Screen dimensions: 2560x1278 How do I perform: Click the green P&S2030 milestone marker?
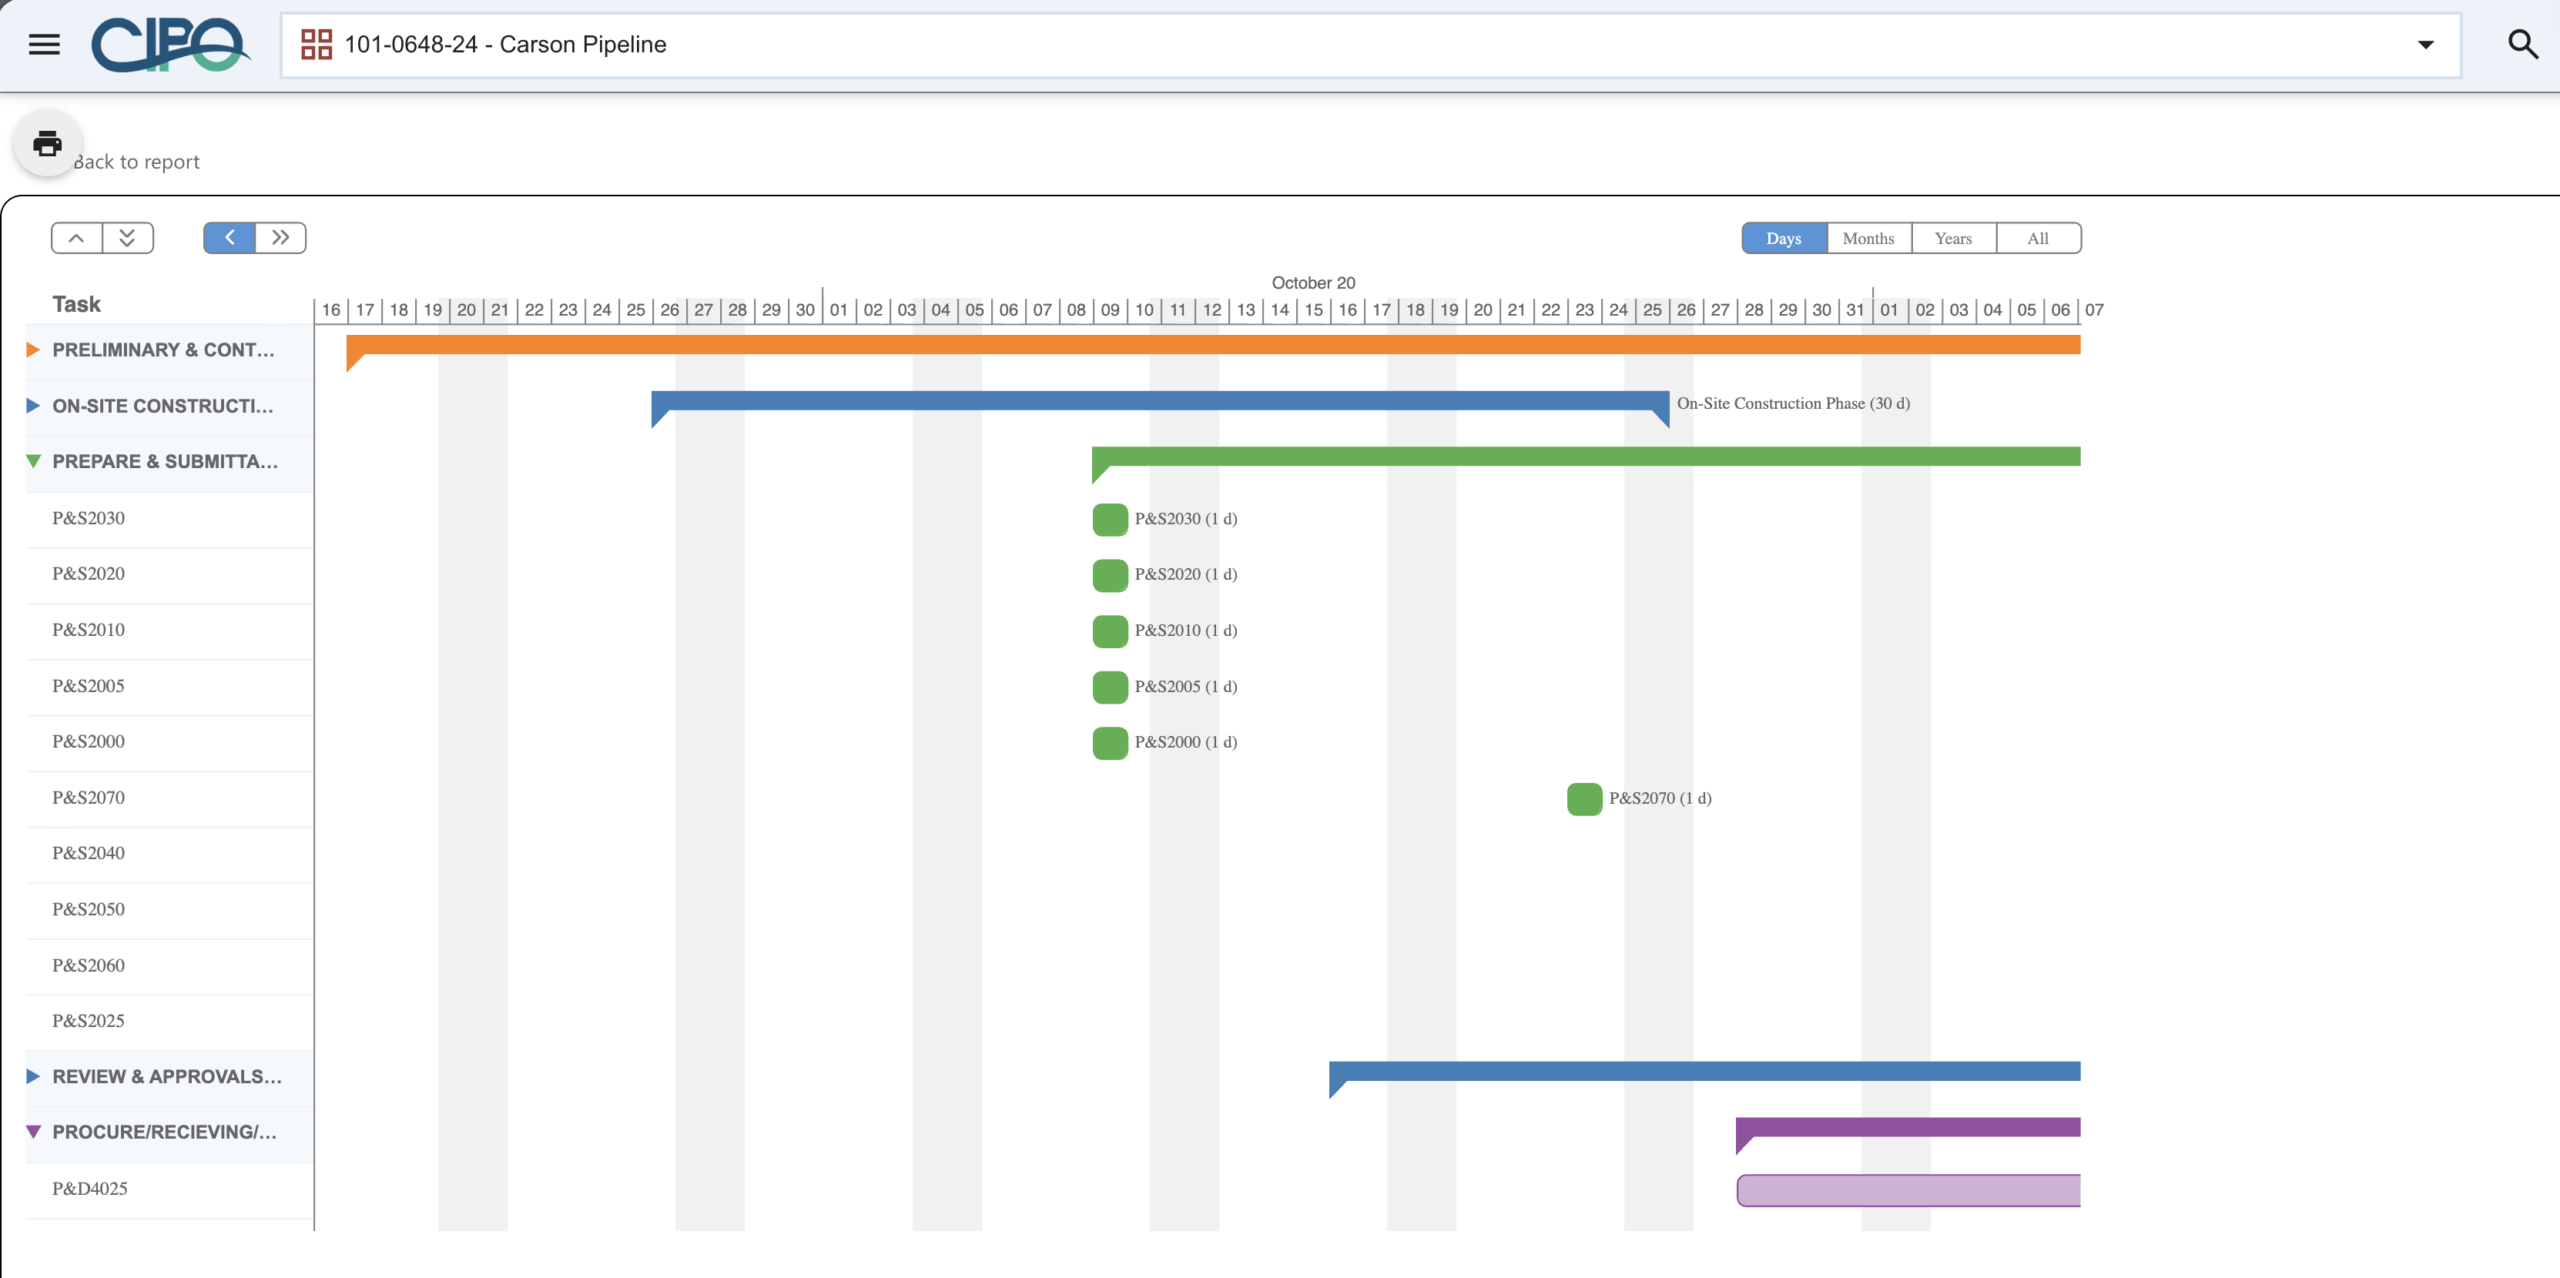[x=1109, y=519]
